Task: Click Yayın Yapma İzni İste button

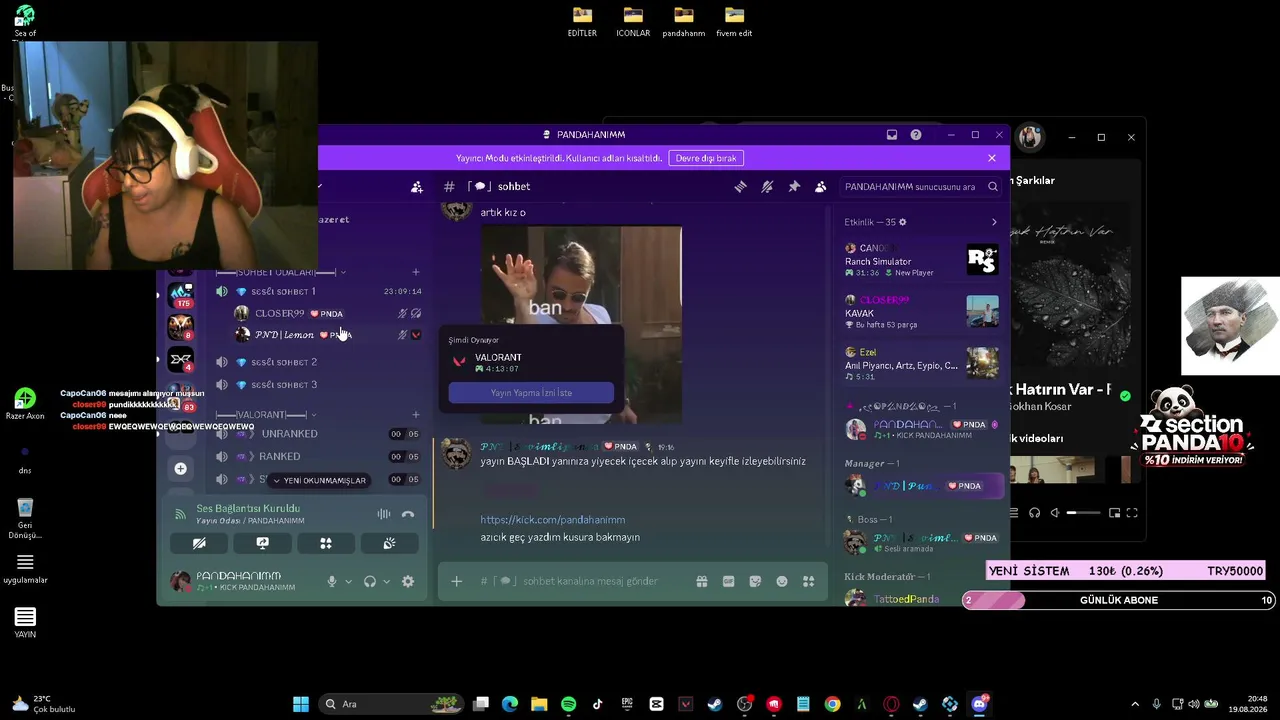Action: 531,393
